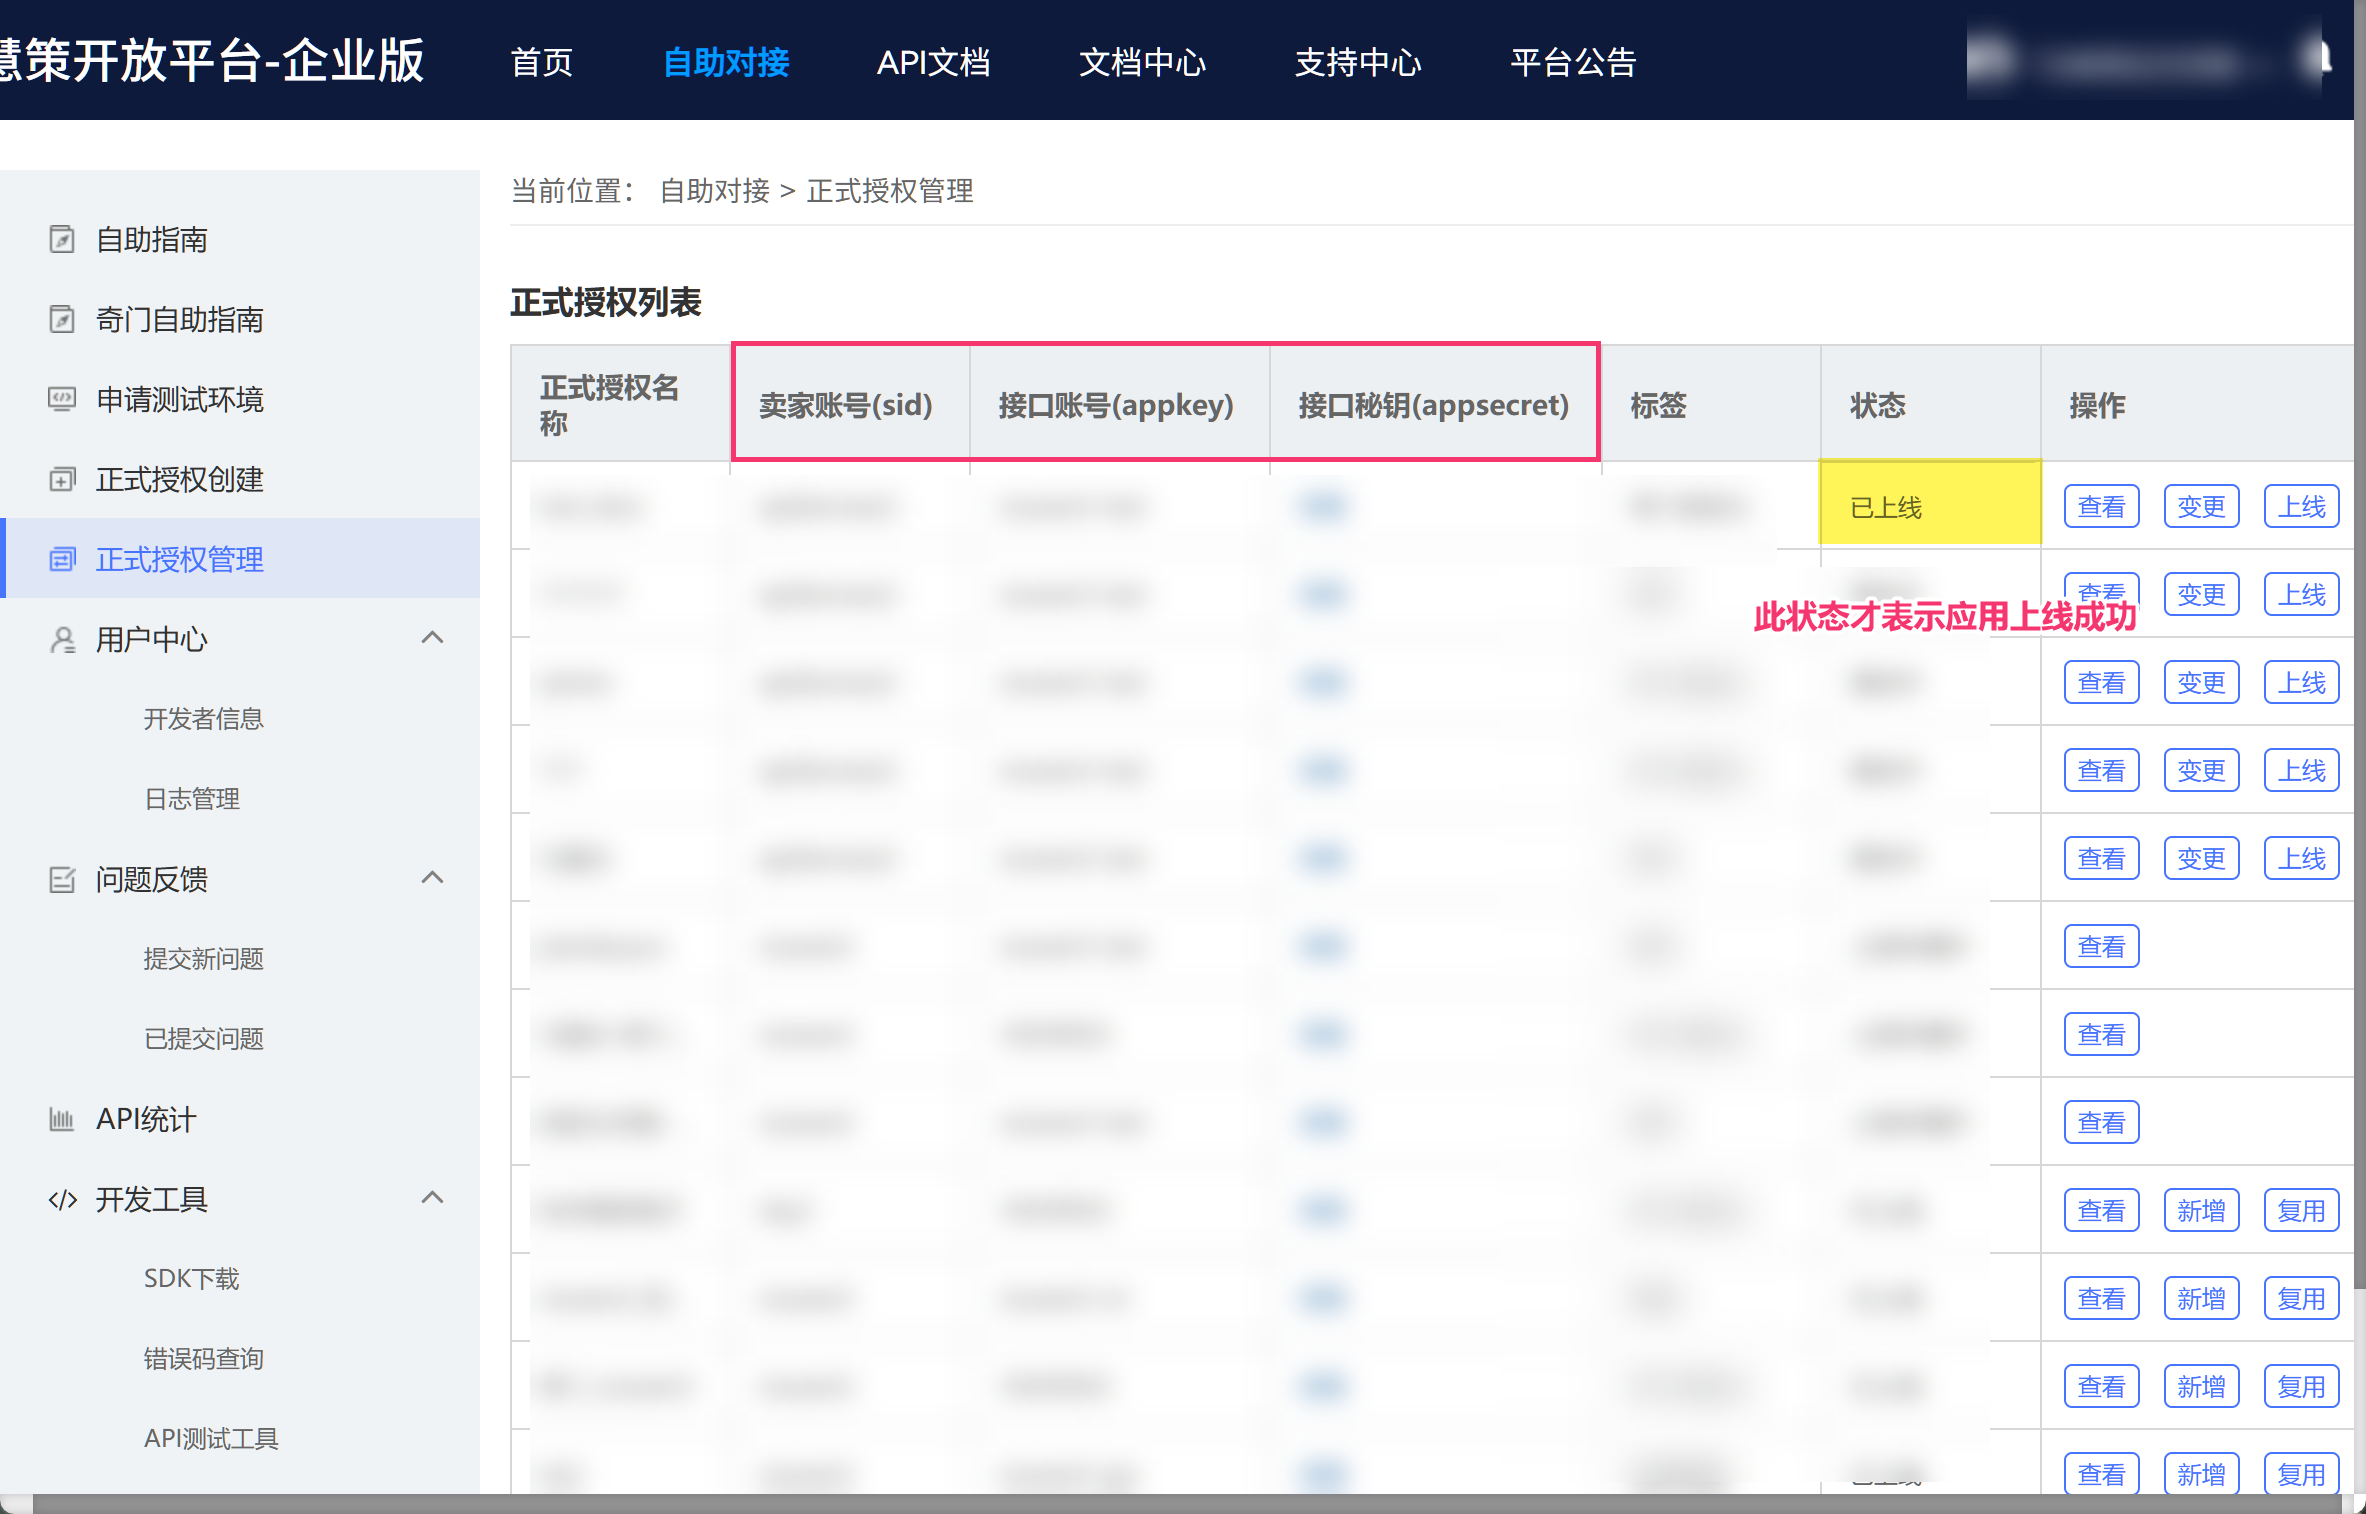Collapse the 问题反馈 section chevron
The height and width of the screenshot is (1514, 2366).
(432, 878)
